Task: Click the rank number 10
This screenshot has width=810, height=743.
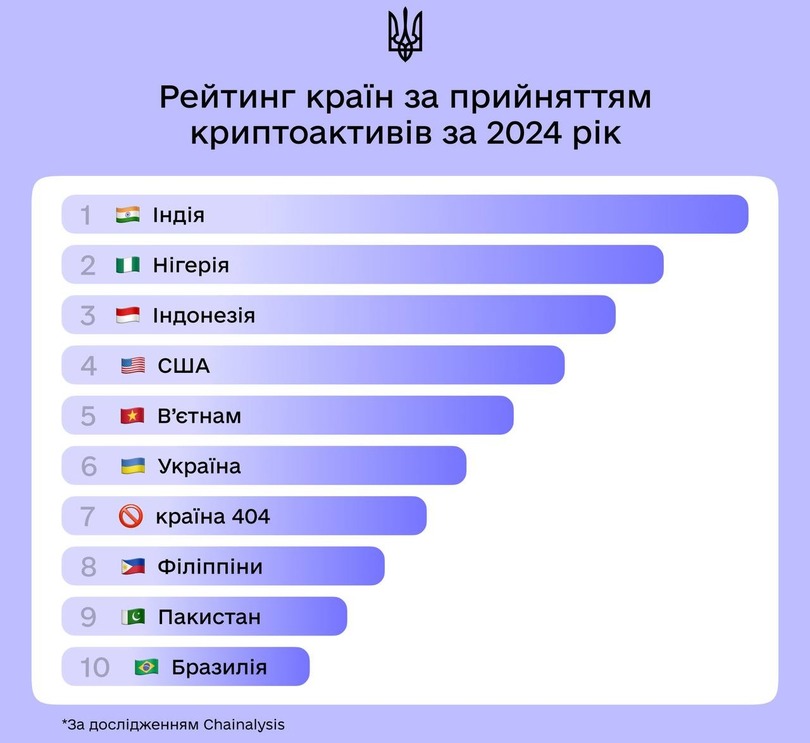Action: pyautogui.click(x=95, y=667)
